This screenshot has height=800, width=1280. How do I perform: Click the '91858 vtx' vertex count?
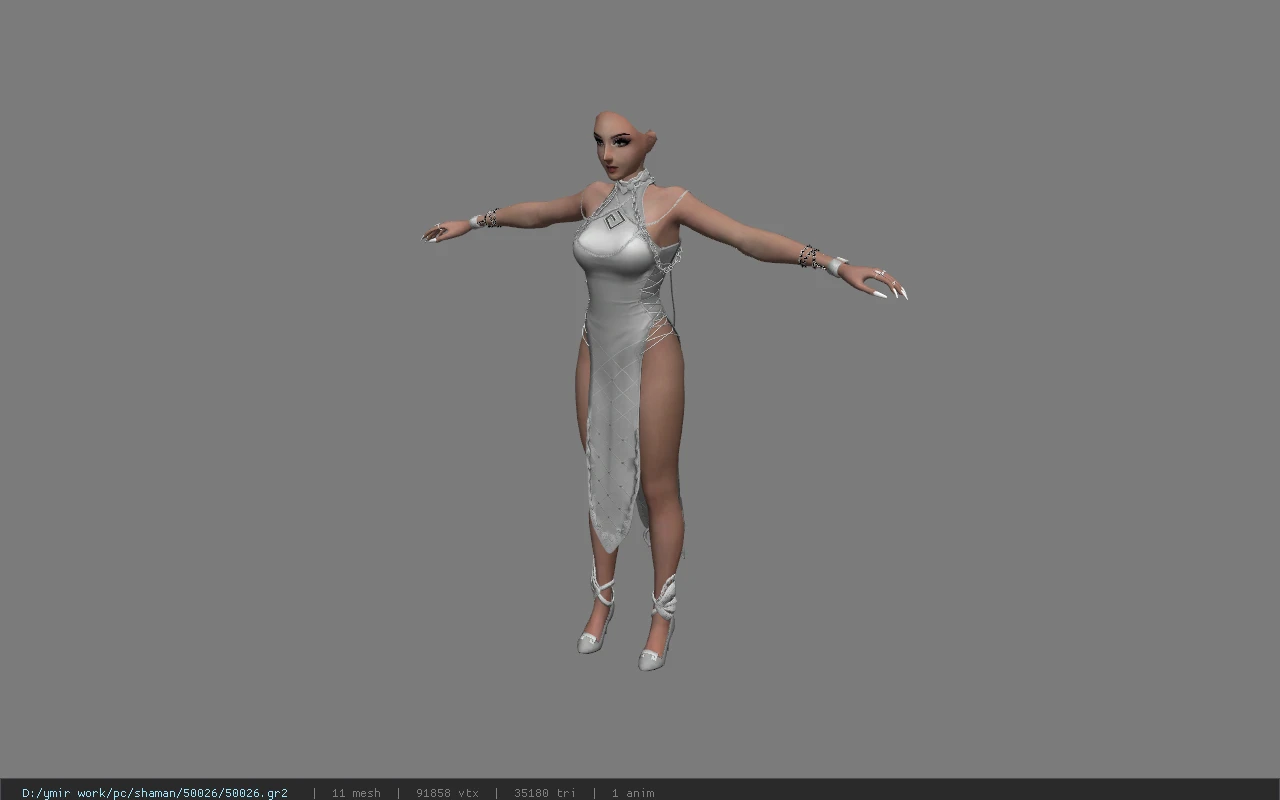[447, 793]
